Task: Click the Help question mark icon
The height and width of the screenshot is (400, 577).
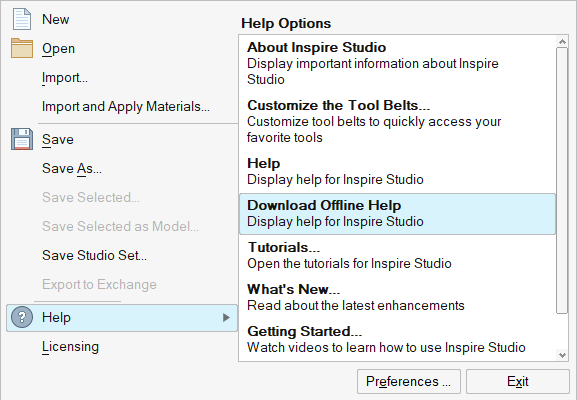Action: (22, 317)
